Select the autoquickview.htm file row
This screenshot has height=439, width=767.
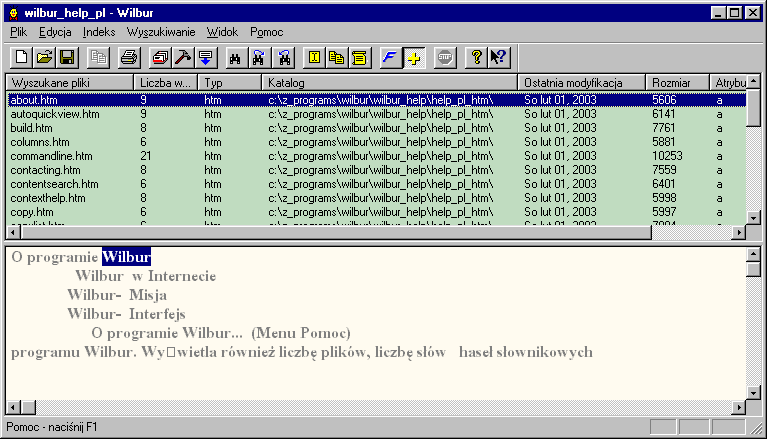click(377, 114)
